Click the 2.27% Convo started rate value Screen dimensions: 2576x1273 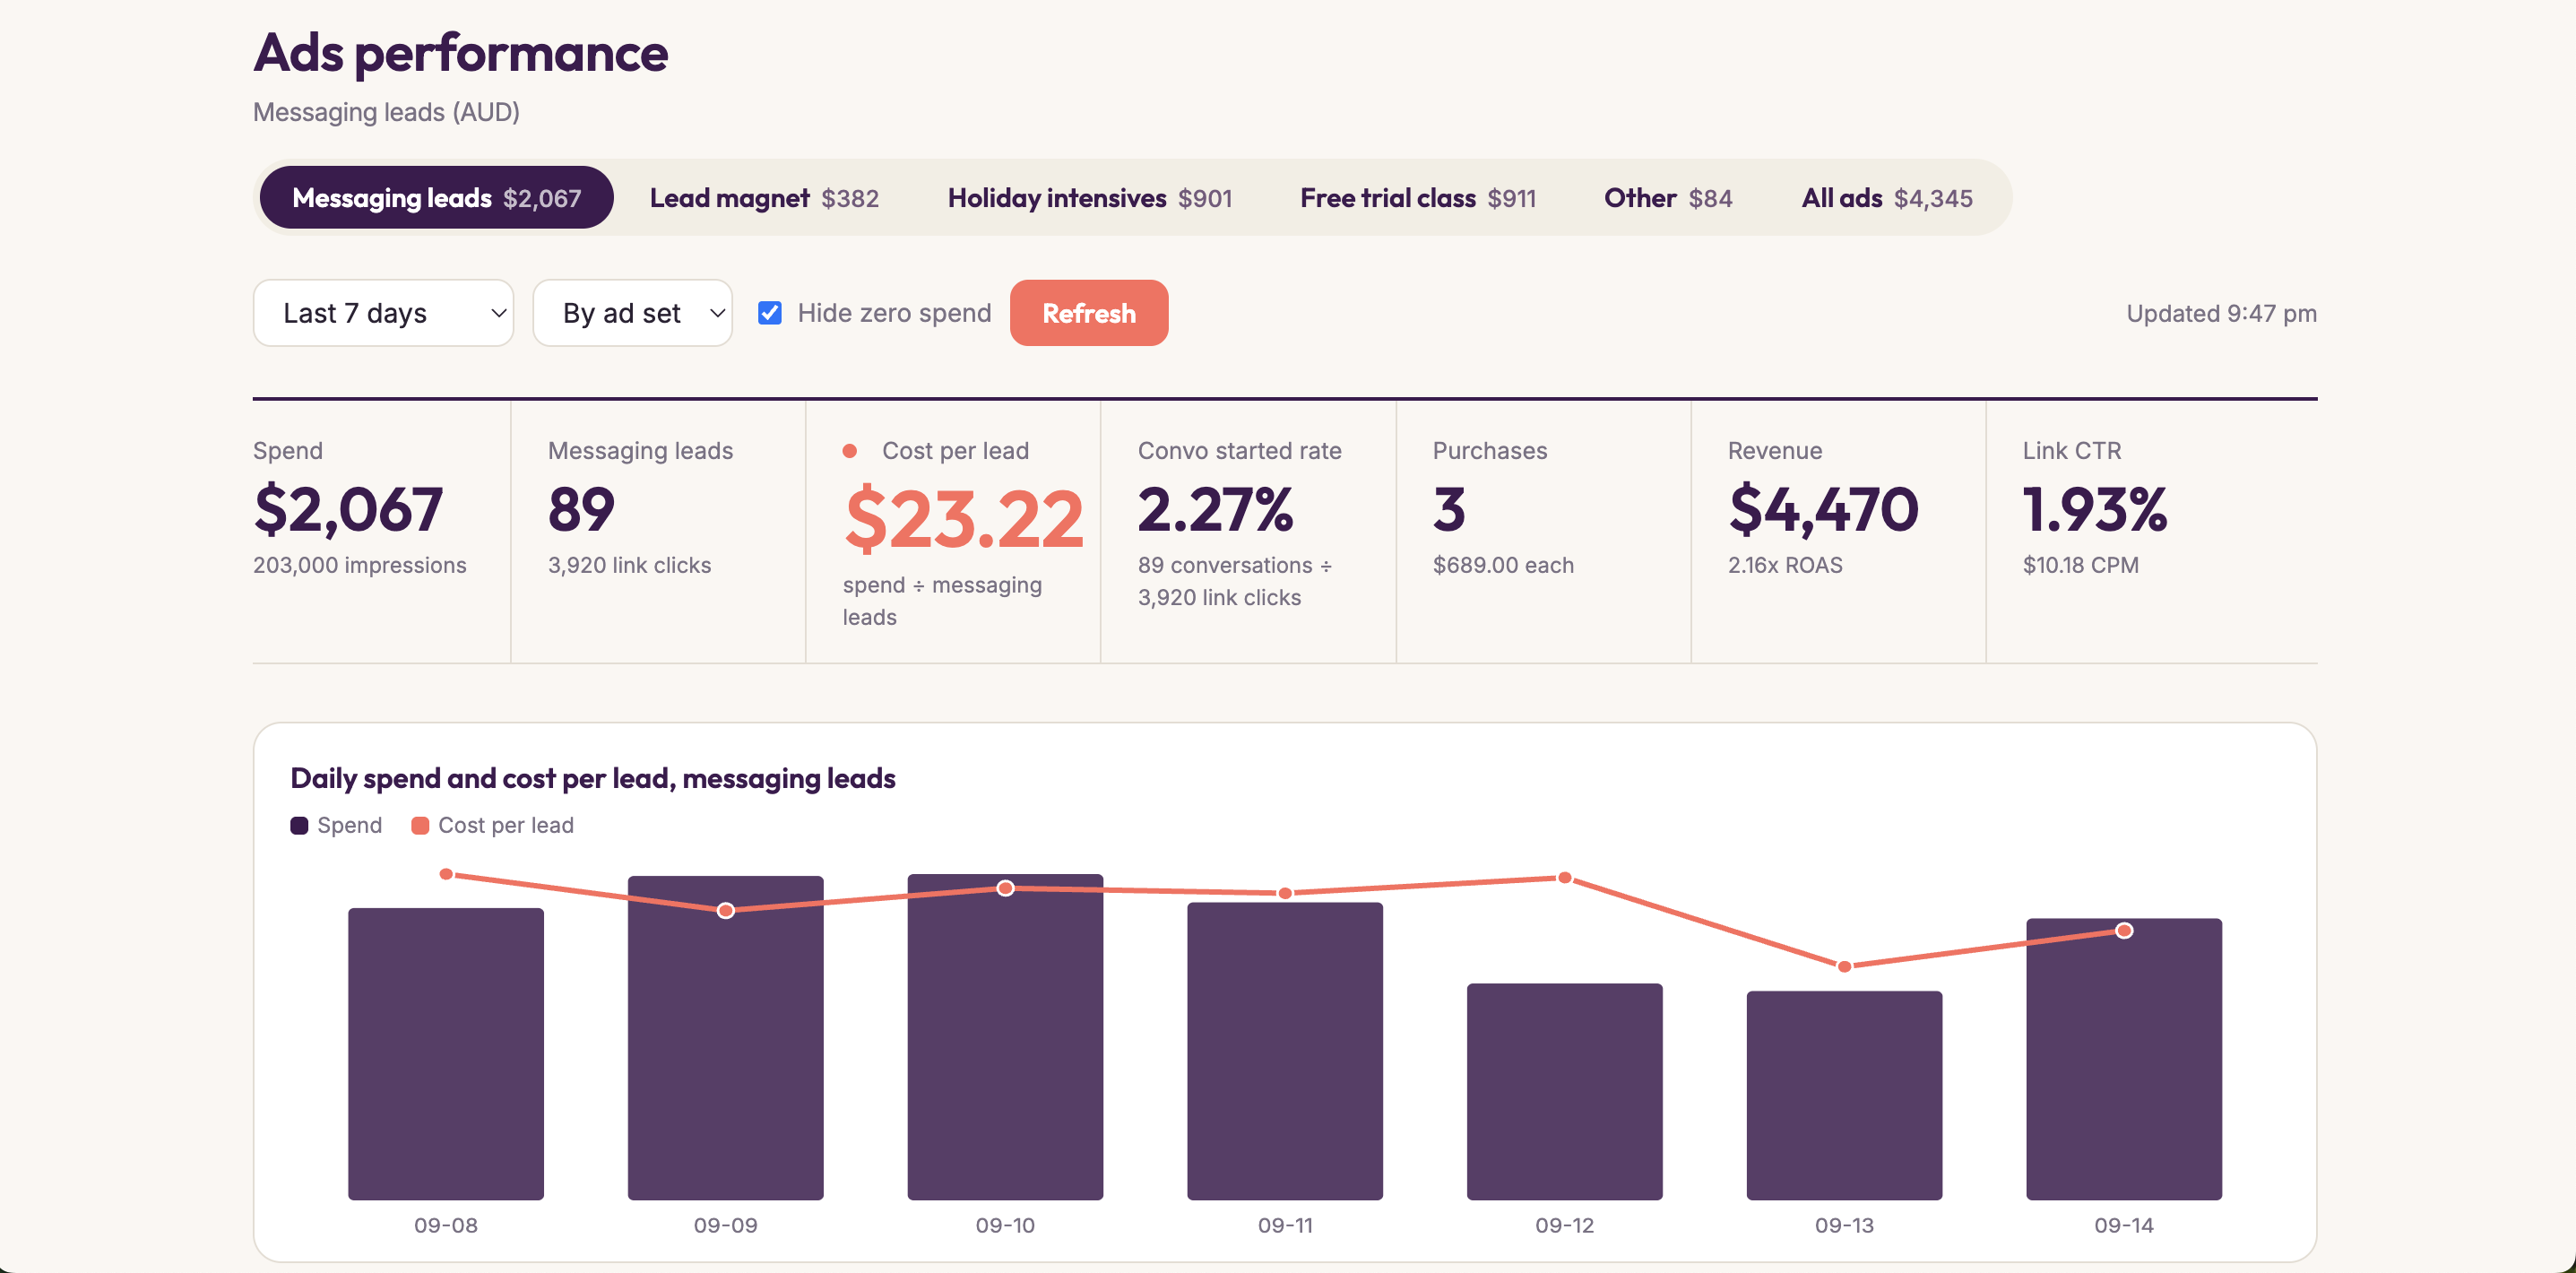point(1216,509)
